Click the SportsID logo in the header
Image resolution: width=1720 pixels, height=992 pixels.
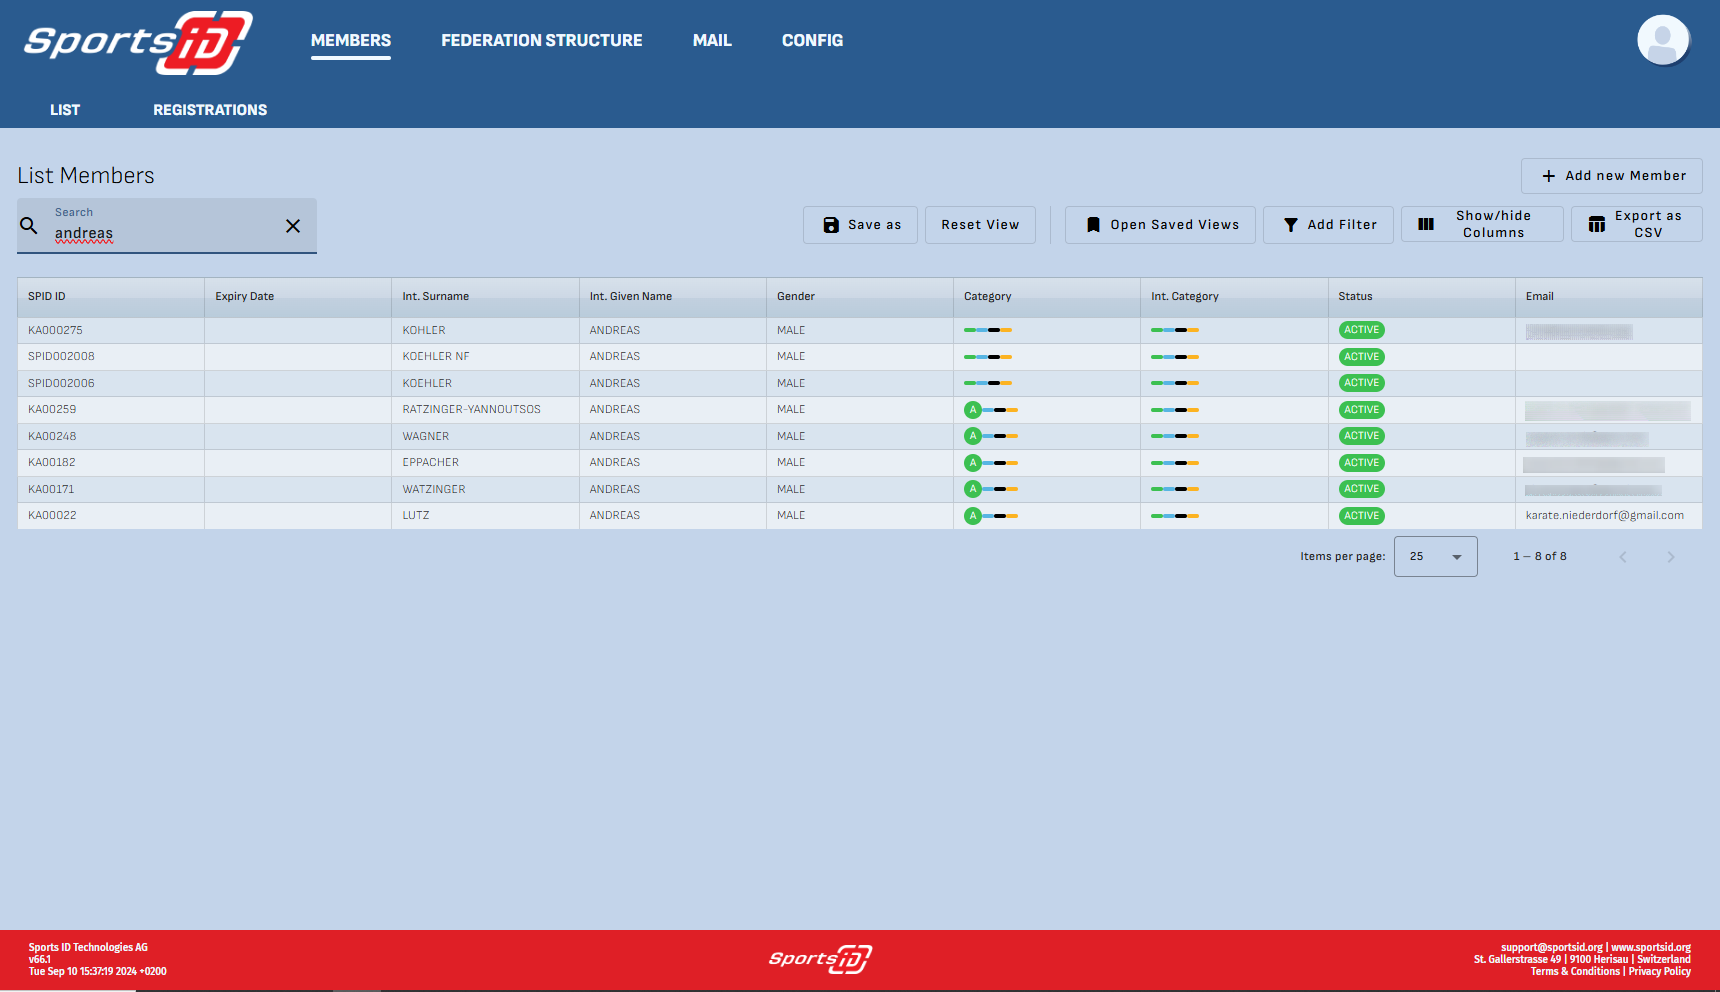click(x=138, y=42)
